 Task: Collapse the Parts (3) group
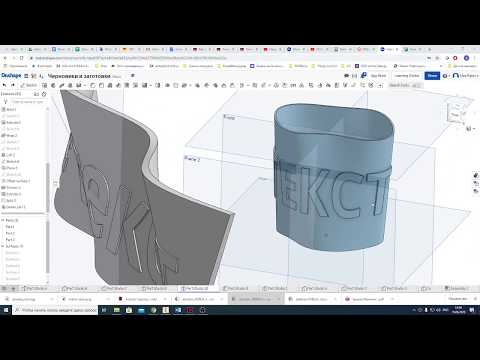[x=3, y=220]
